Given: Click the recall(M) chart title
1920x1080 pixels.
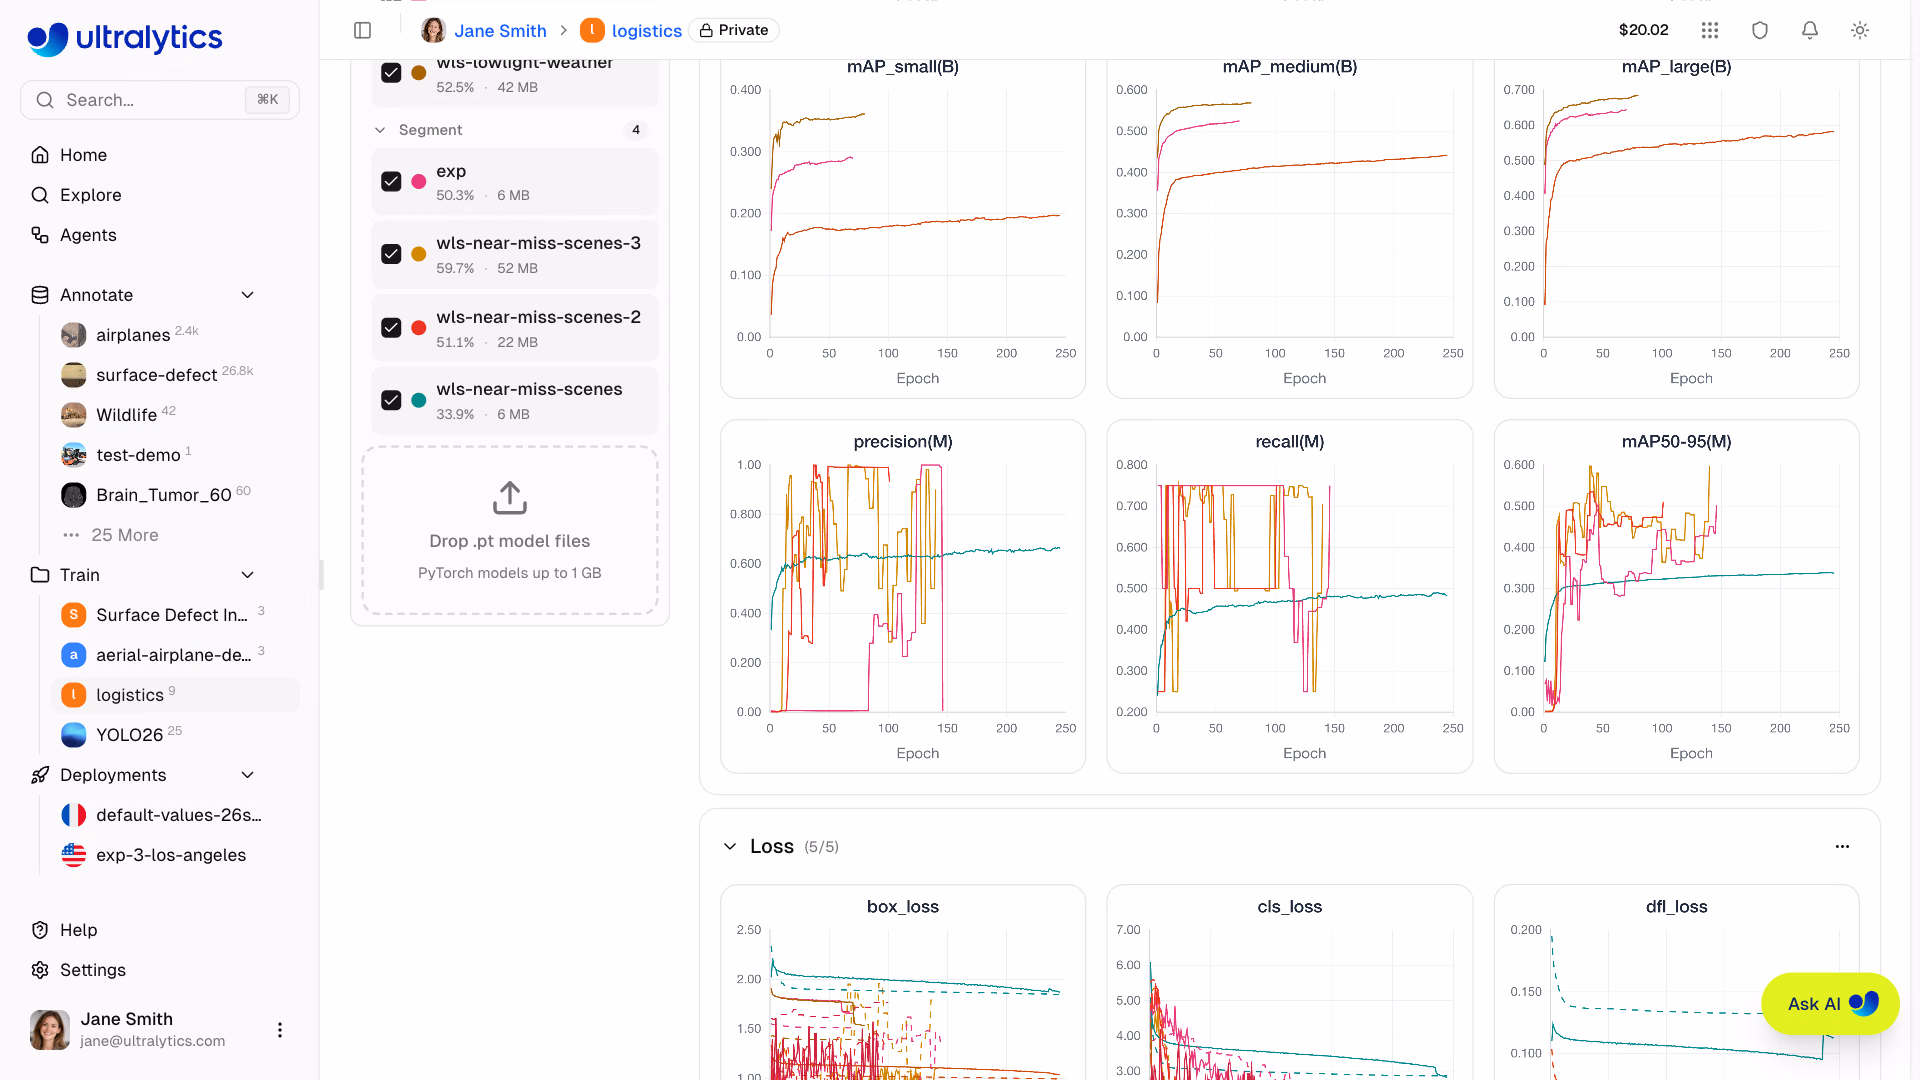Looking at the screenshot, I should coord(1289,441).
